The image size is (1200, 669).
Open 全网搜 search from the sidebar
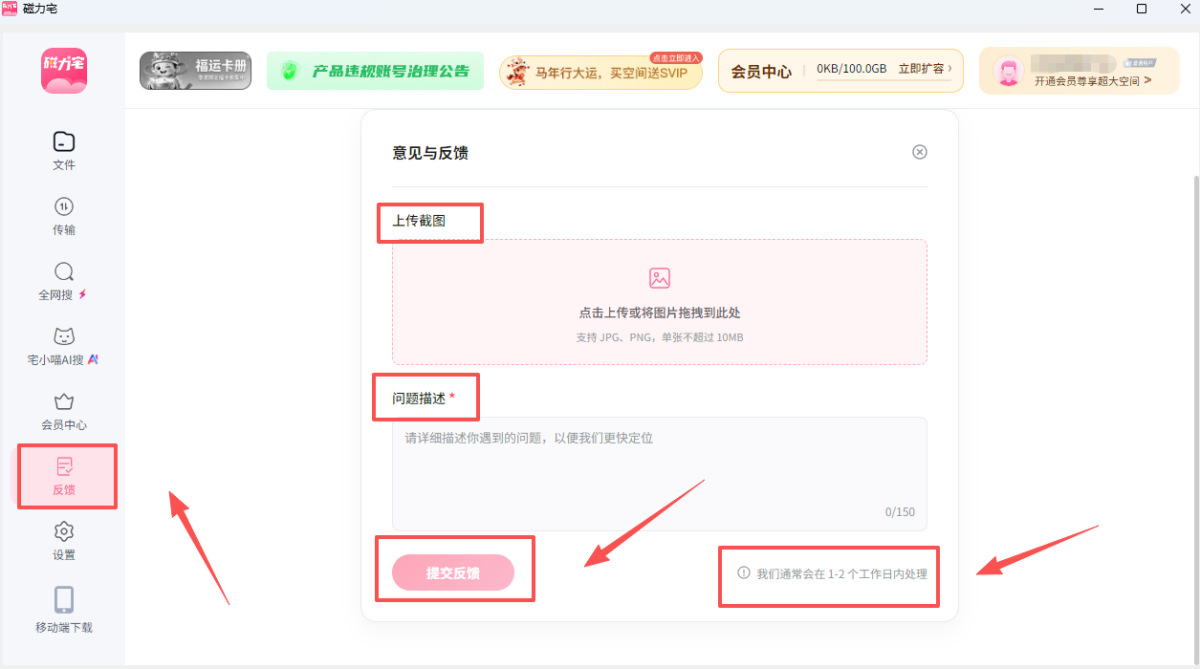pyautogui.click(x=64, y=281)
